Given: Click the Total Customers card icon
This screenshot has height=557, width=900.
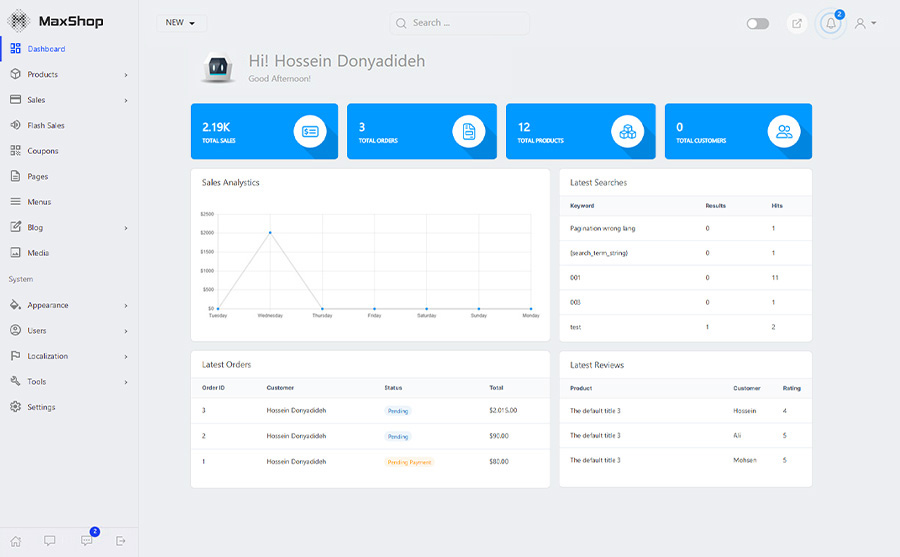Looking at the screenshot, I should [783, 131].
